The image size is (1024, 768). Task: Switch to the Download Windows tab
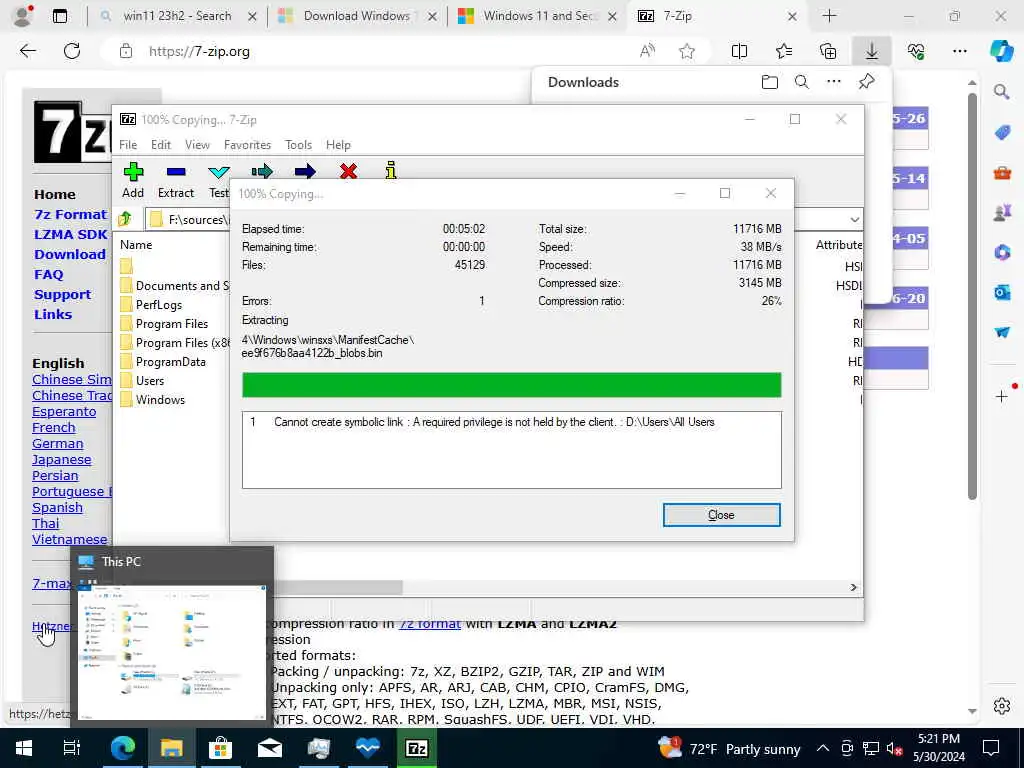tap(357, 16)
